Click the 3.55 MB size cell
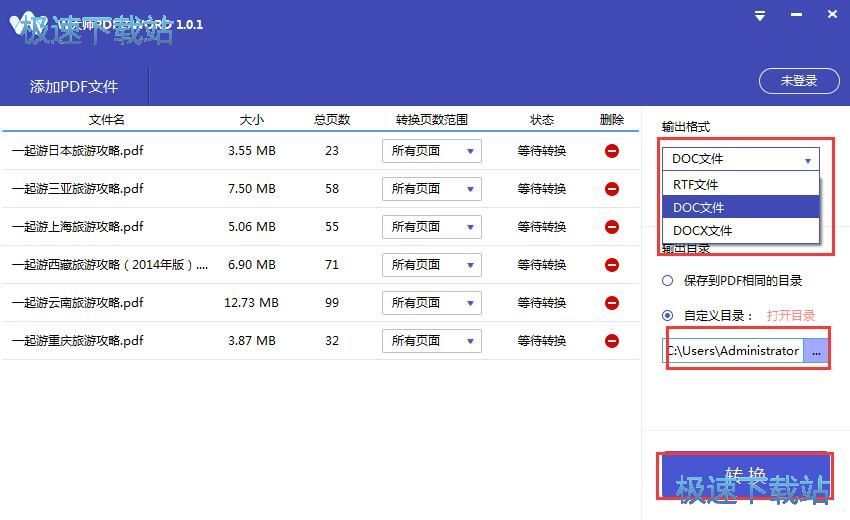 [252, 151]
